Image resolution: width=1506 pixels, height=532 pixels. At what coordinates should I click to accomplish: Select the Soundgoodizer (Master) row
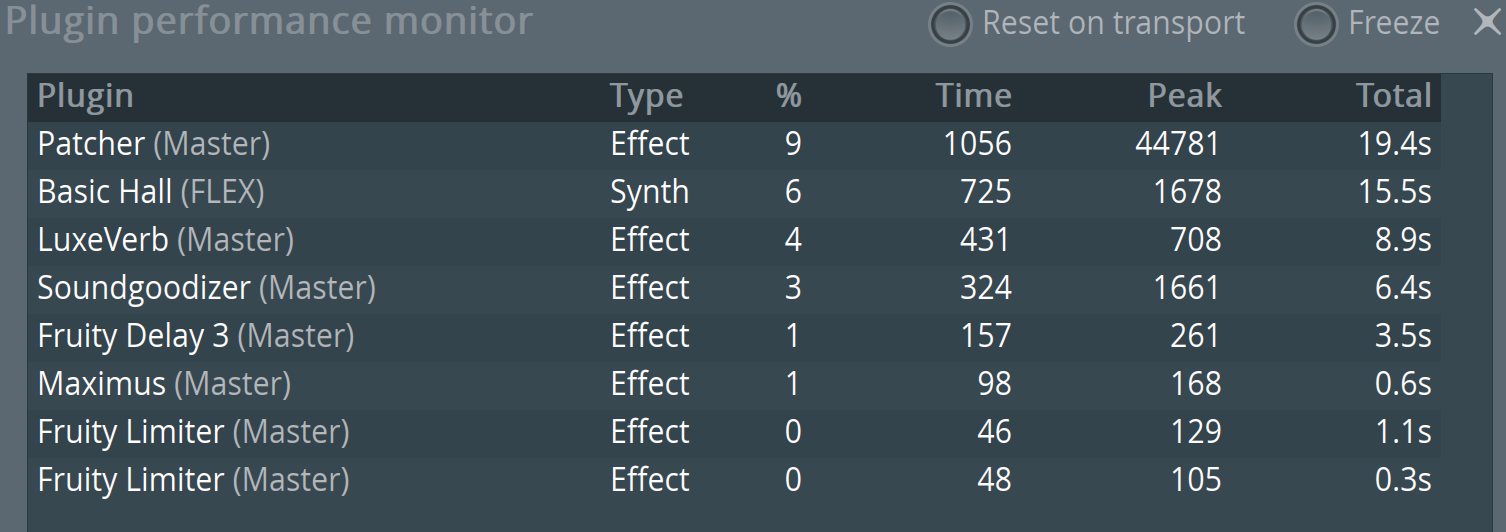pyautogui.click(x=734, y=289)
